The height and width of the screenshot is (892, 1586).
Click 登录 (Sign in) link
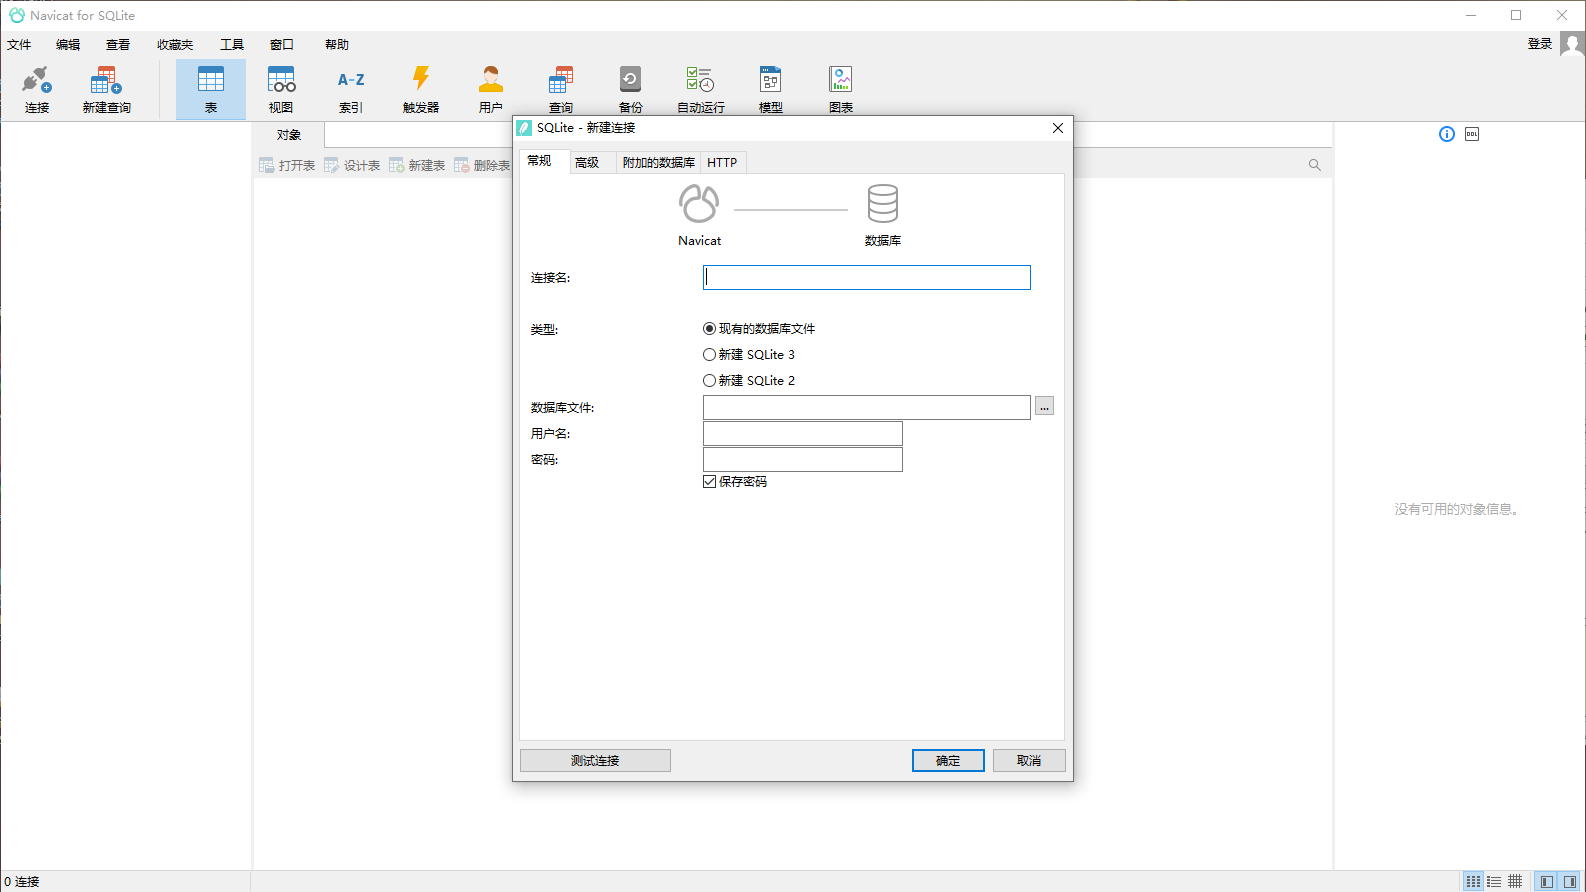[x=1540, y=44]
